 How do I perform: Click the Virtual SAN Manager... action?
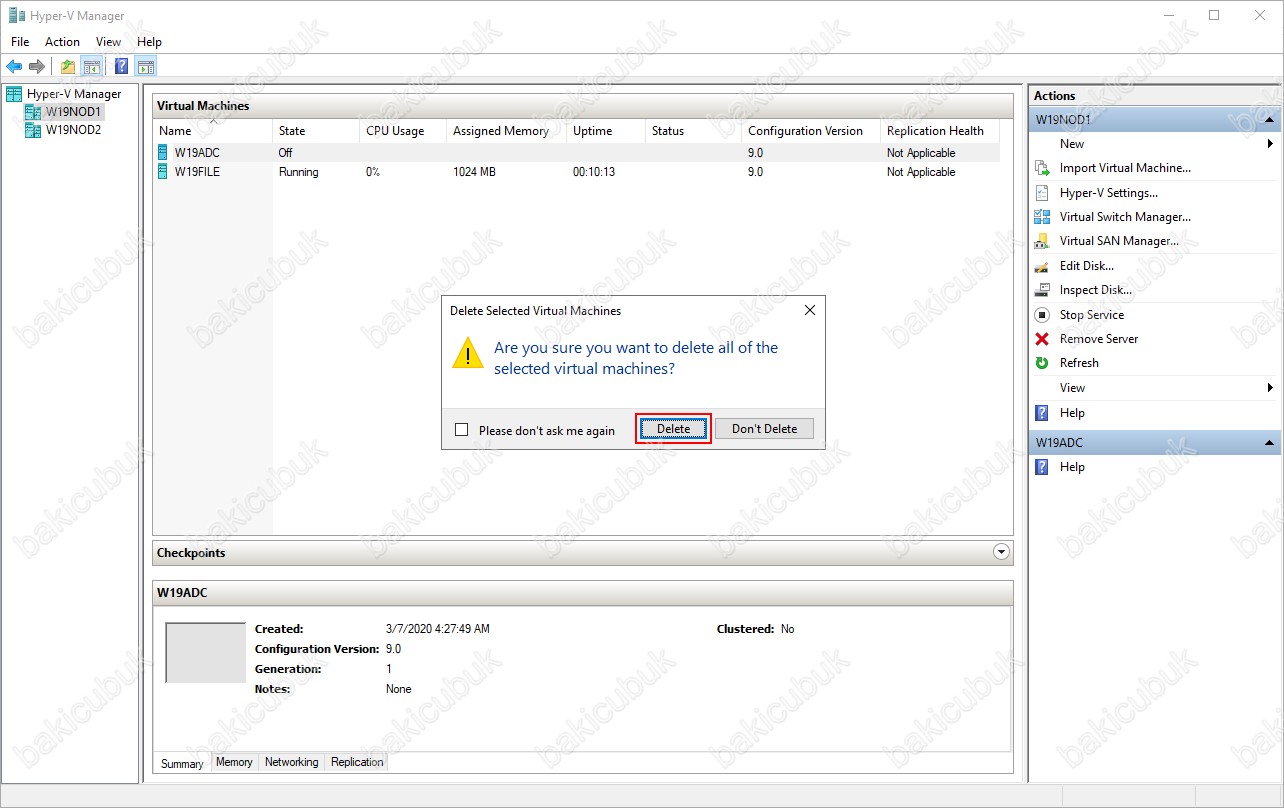pos(1119,241)
